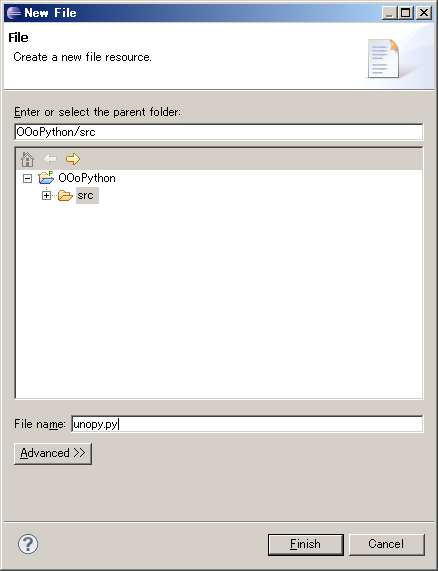Open help with the question mark icon
The height and width of the screenshot is (571, 438).
tap(28, 544)
